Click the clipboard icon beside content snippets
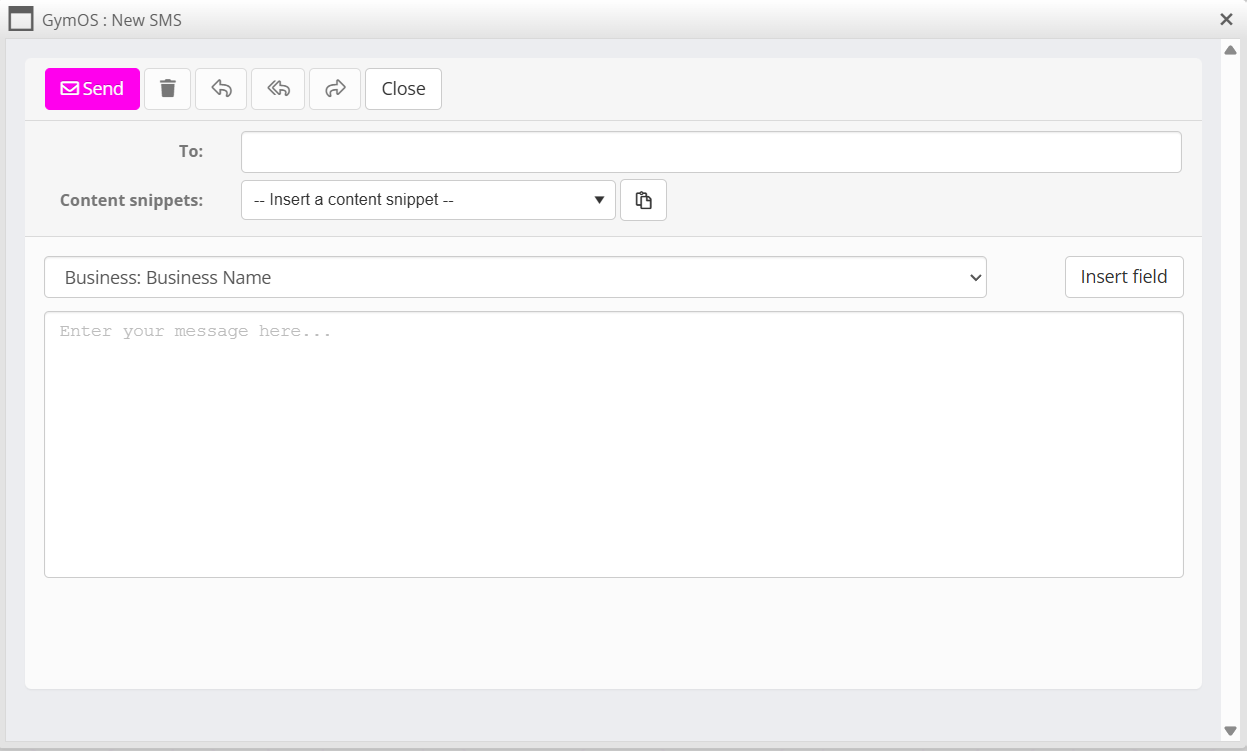Screen dimensions: 1247x751 tap(644, 200)
